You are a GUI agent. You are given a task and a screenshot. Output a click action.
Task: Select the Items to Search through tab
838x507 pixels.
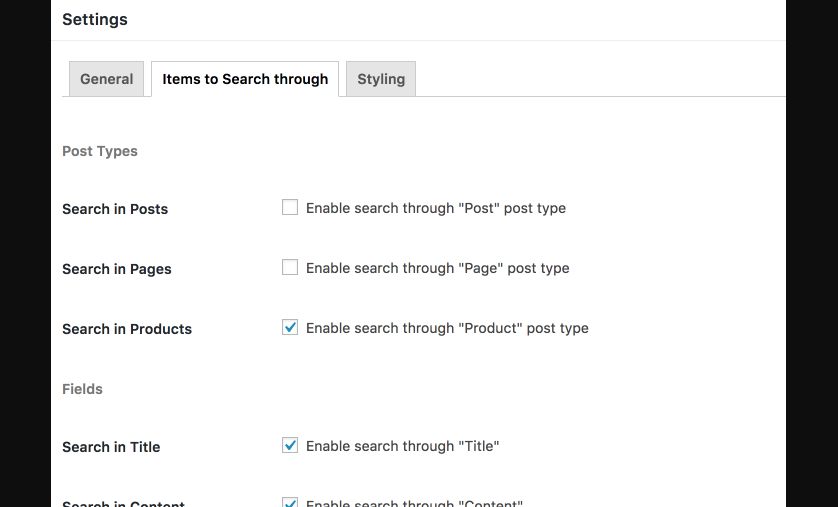click(x=245, y=79)
